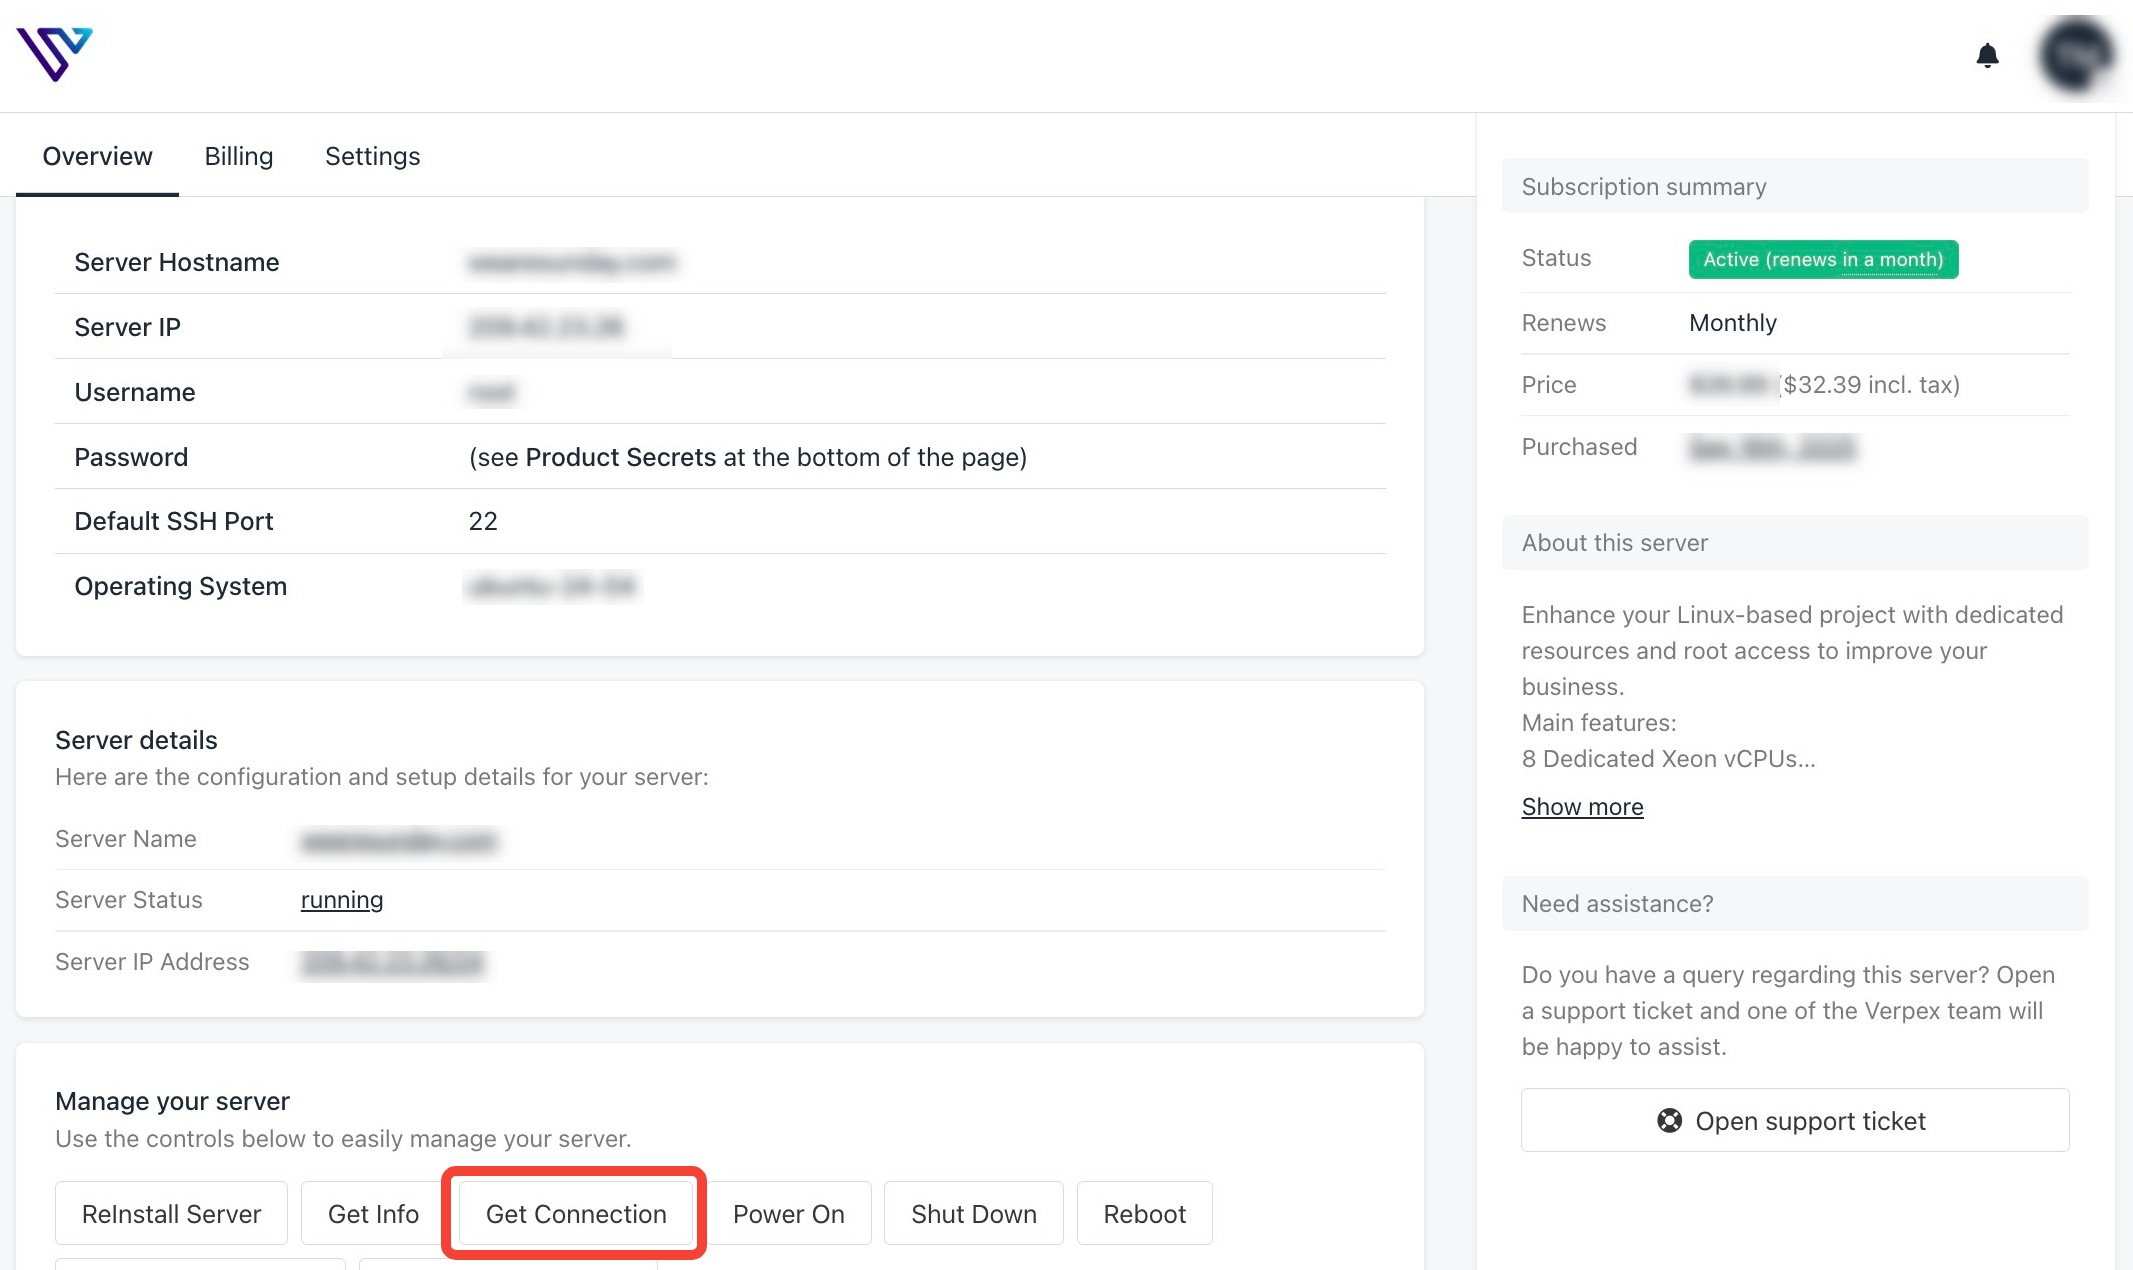Switch to the Billing tab
The width and height of the screenshot is (2133, 1270).
pyautogui.click(x=238, y=156)
